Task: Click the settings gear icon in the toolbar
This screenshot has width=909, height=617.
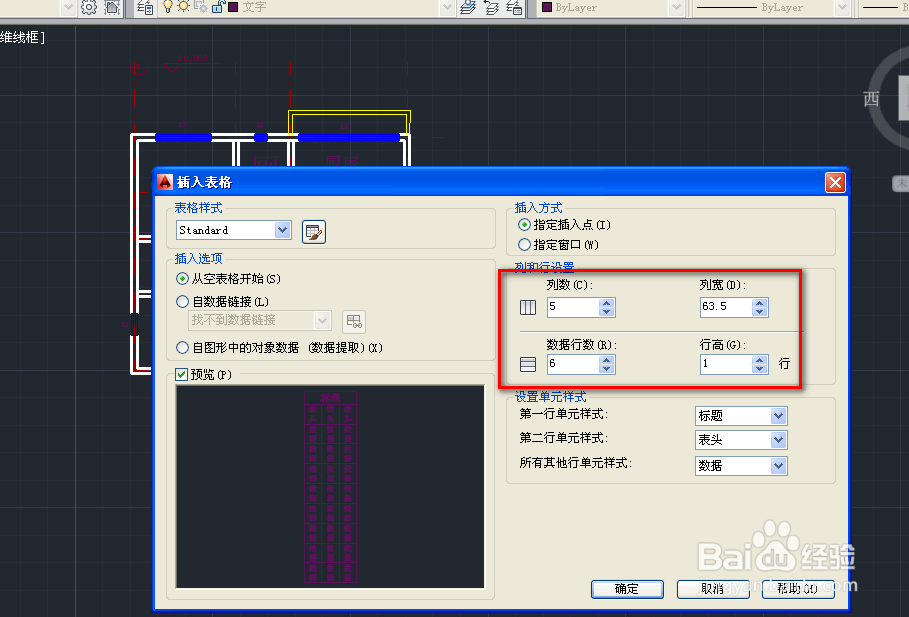Action: click(88, 8)
